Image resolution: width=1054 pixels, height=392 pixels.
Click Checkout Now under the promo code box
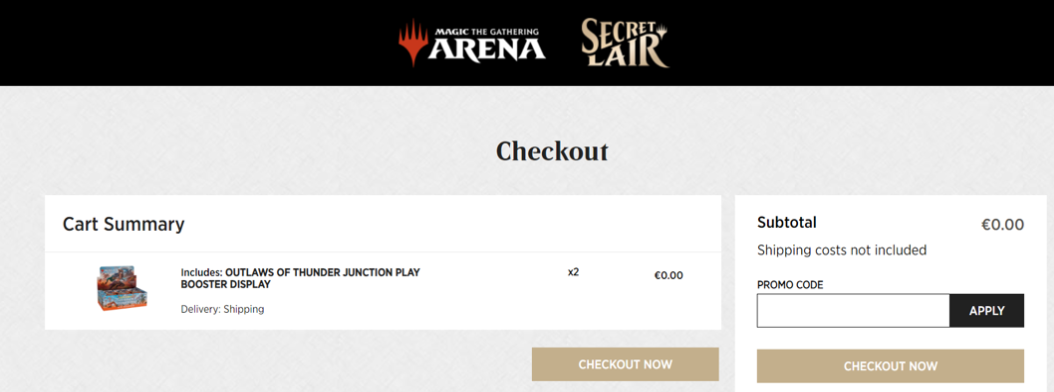(890, 366)
